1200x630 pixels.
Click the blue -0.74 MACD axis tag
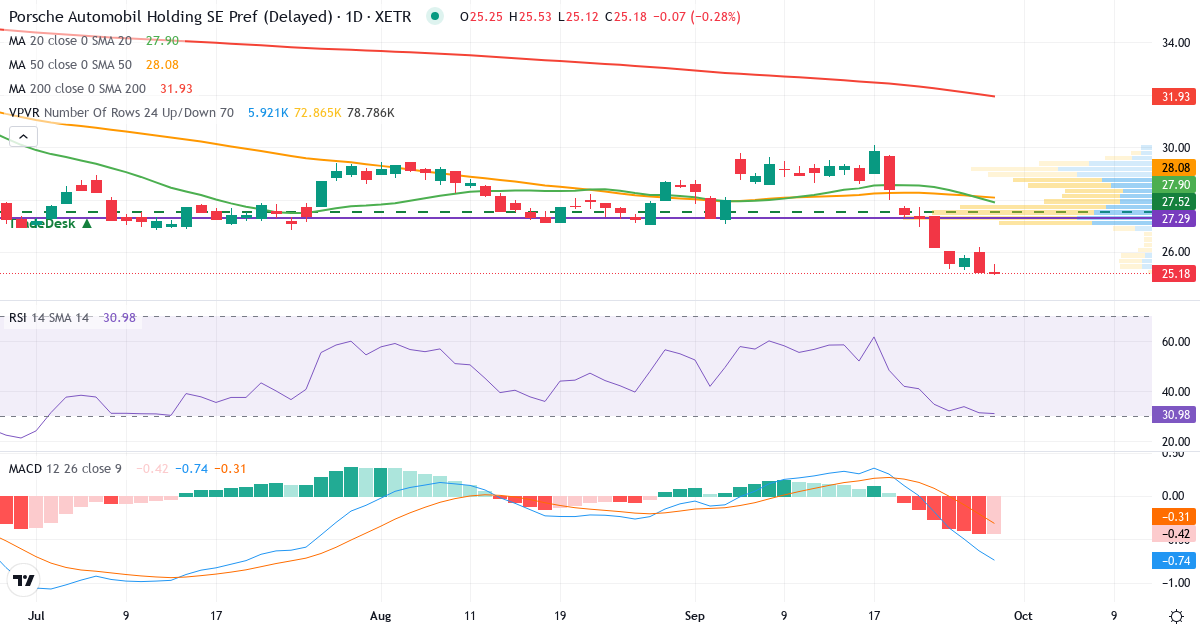coord(1175,560)
